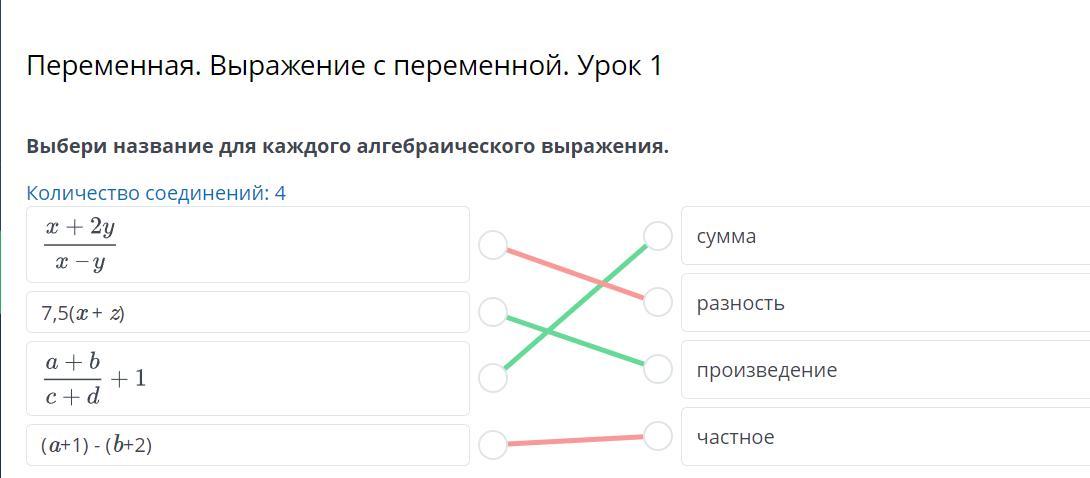Image resolution: width=1090 pixels, height=478 pixels.
Task: Click the connector circle beside the (a+b)/(c+d)+1 expression
Action: pos(493,377)
